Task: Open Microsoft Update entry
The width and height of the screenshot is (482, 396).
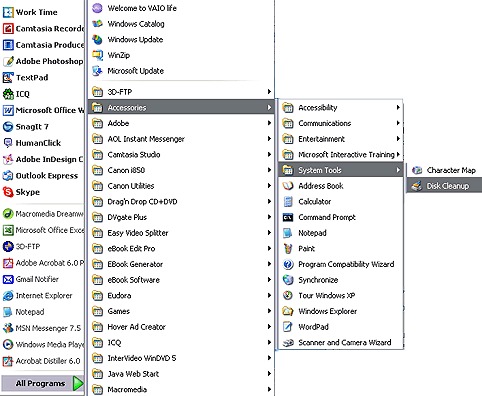Action: [x=181, y=71]
